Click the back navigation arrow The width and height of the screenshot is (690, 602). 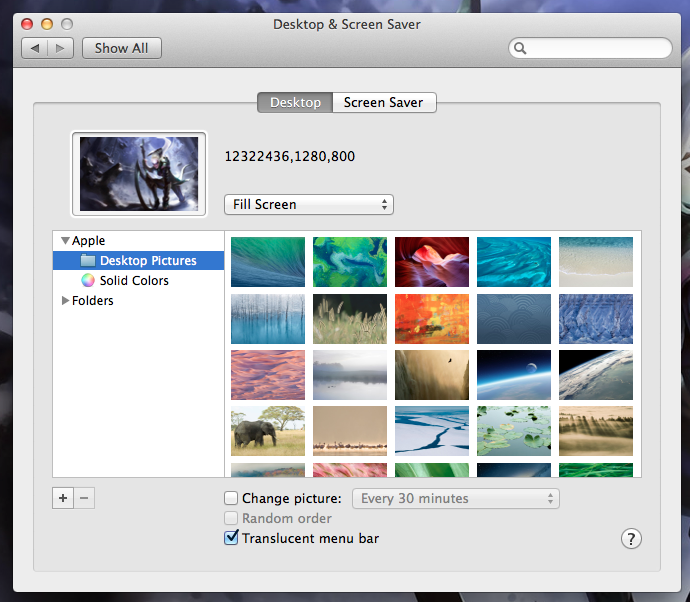pos(34,48)
